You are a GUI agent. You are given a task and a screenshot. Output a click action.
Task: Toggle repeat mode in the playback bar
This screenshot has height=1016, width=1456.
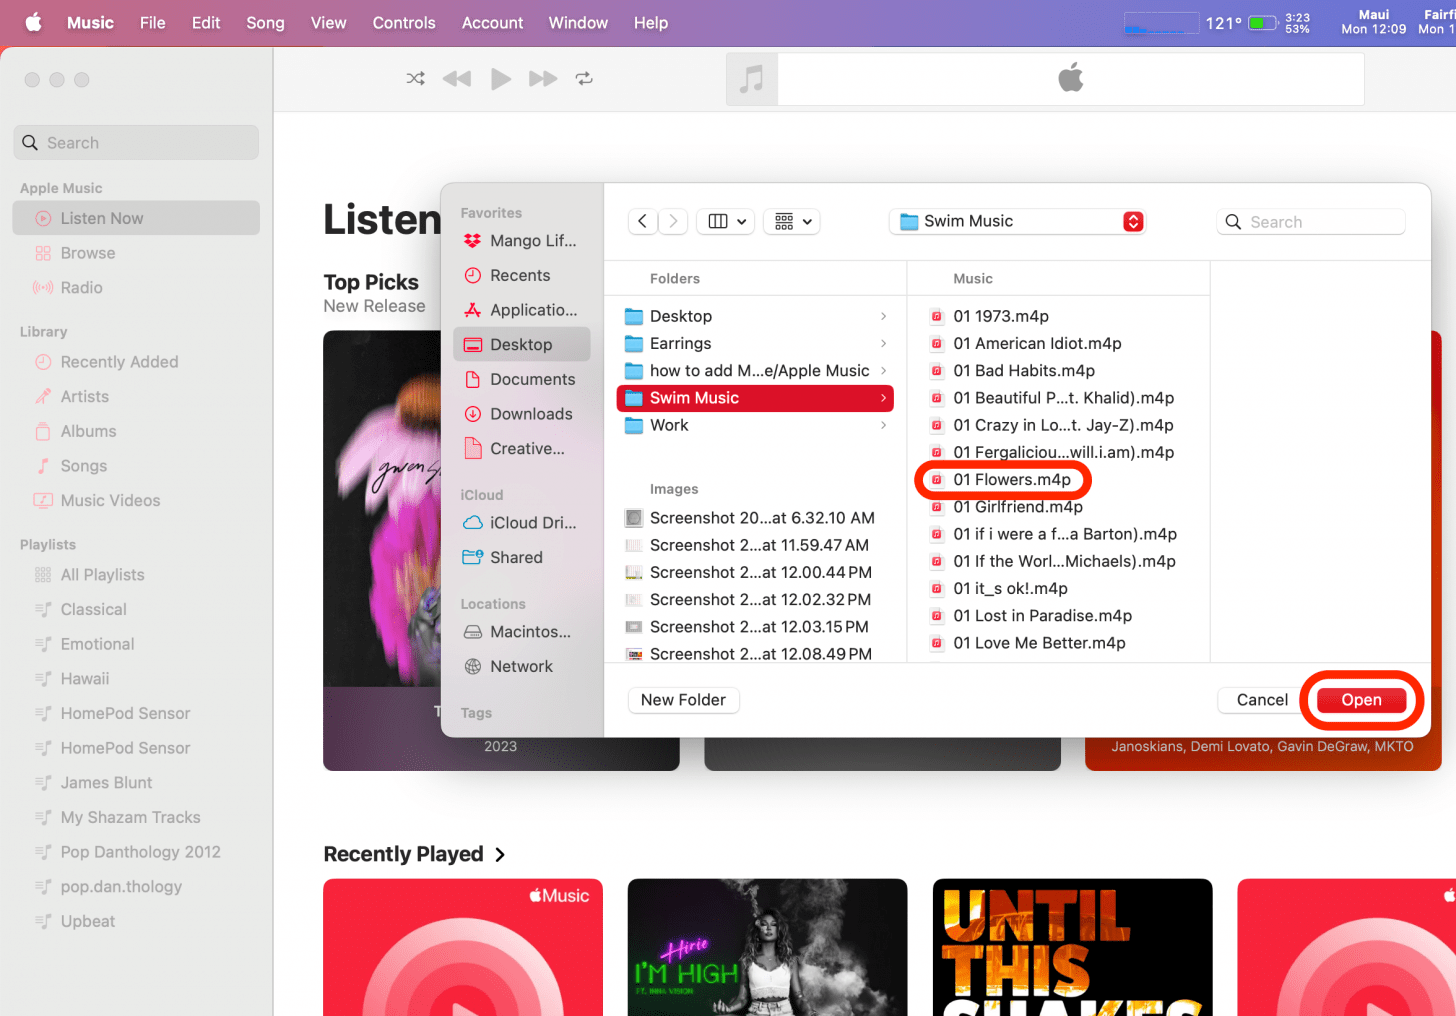click(x=584, y=79)
